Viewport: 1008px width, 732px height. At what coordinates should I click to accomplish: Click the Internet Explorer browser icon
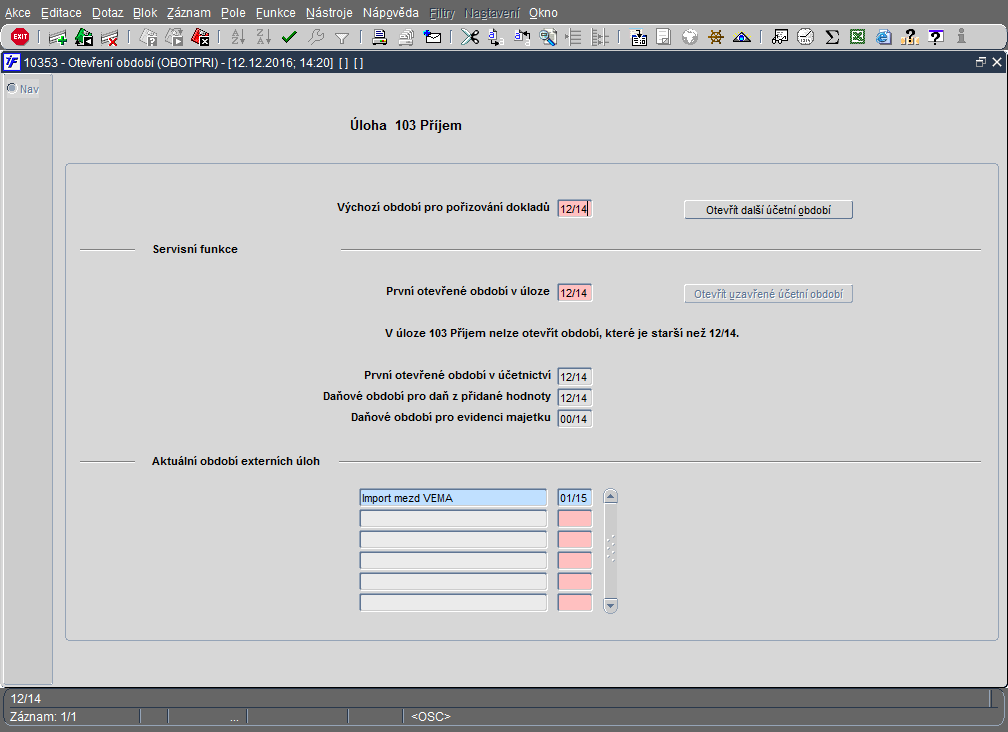884,37
